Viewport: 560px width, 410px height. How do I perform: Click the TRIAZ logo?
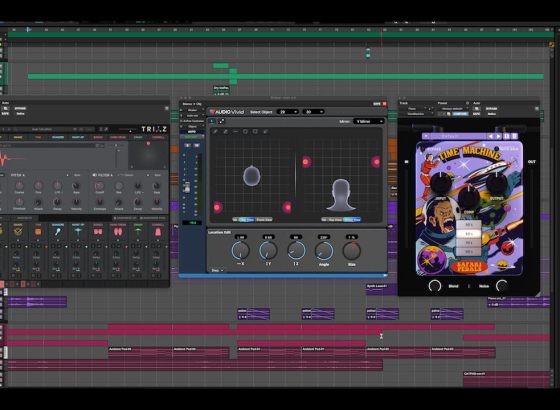[154, 129]
